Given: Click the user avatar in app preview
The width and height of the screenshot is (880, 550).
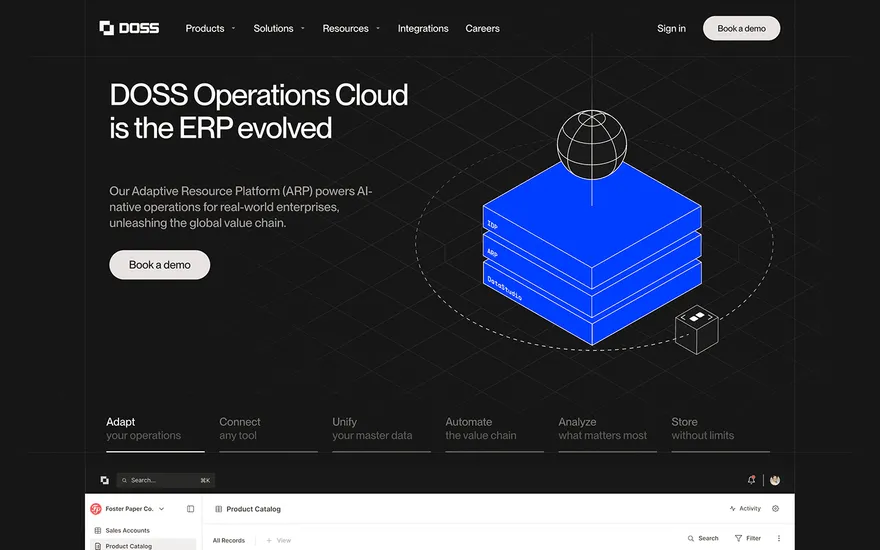Looking at the screenshot, I should (x=775, y=480).
